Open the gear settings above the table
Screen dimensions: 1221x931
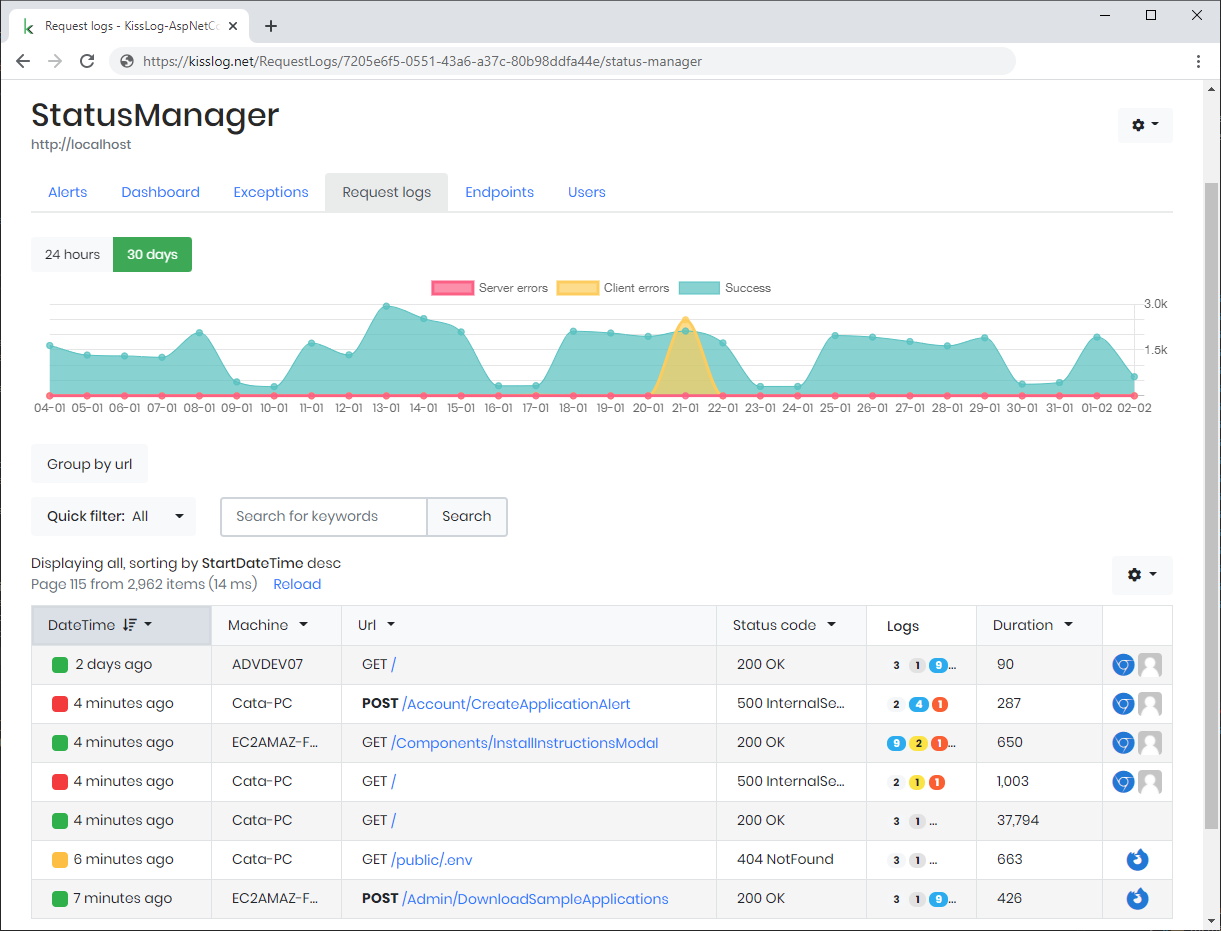1142,575
